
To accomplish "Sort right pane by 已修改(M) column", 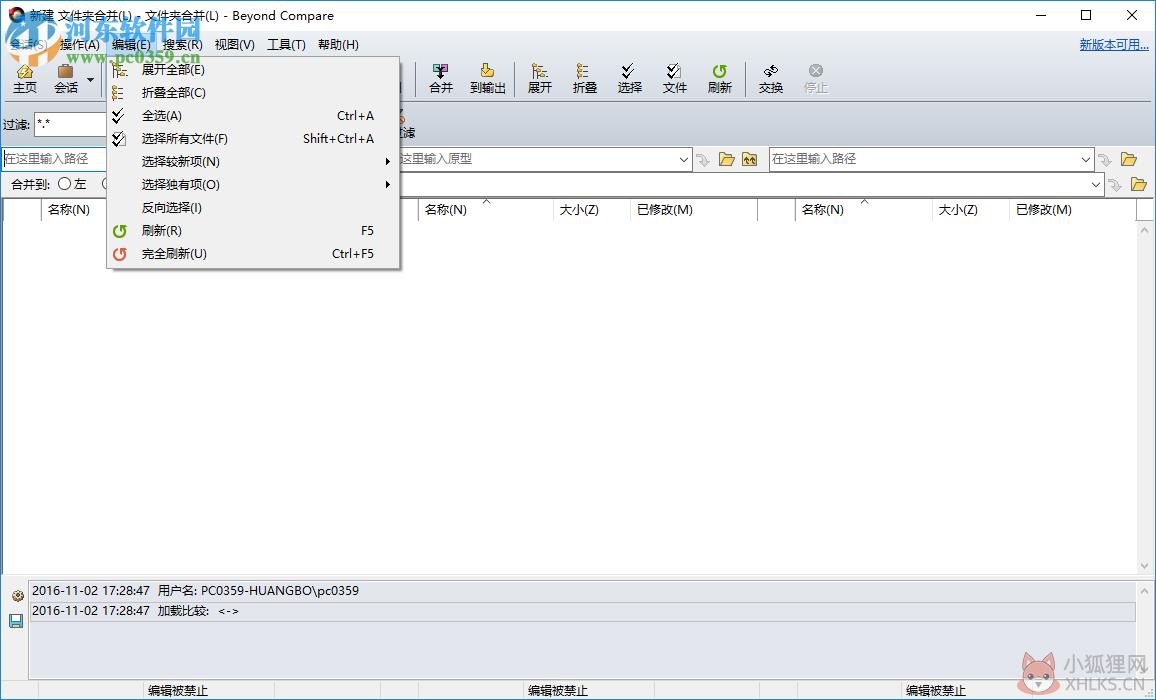I will [1073, 209].
